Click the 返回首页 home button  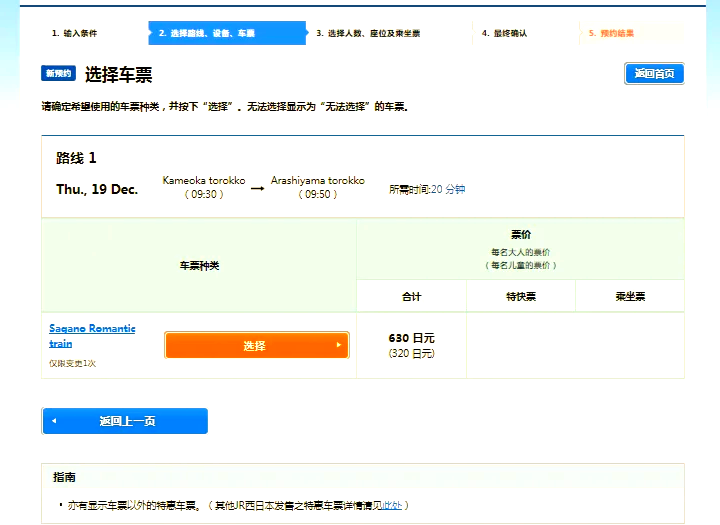tap(654, 73)
